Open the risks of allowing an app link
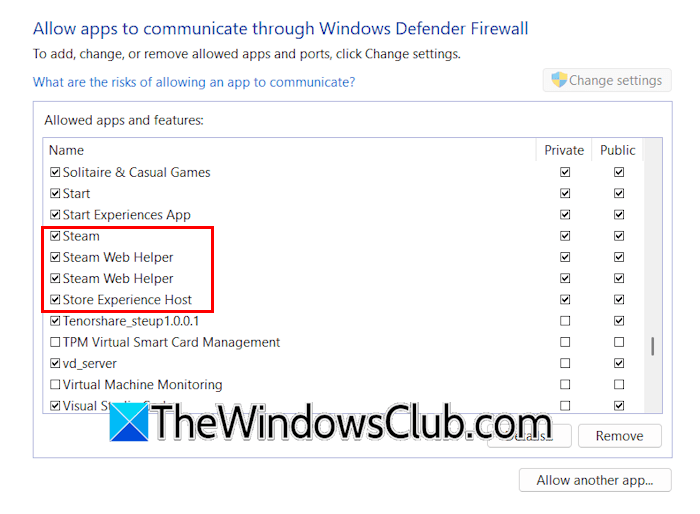This screenshot has width=700, height=514. tap(194, 82)
